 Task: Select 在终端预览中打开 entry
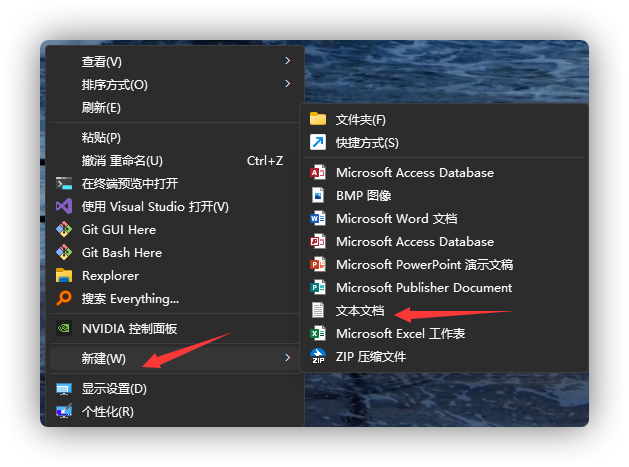click(174, 183)
